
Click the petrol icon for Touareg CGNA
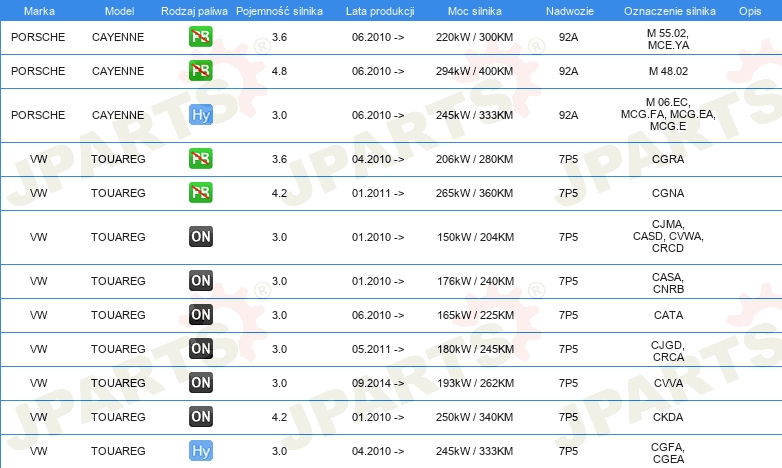click(x=200, y=193)
